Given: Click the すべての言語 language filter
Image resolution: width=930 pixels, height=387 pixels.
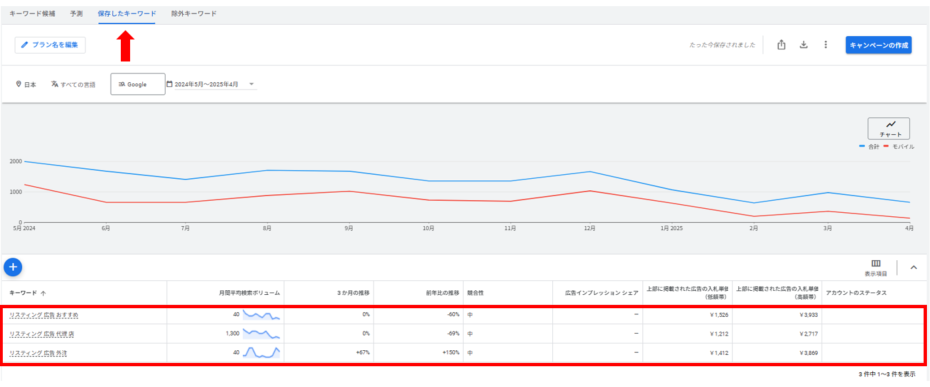Looking at the screenshot, I should pyautogui.click(x=73, y=85).
